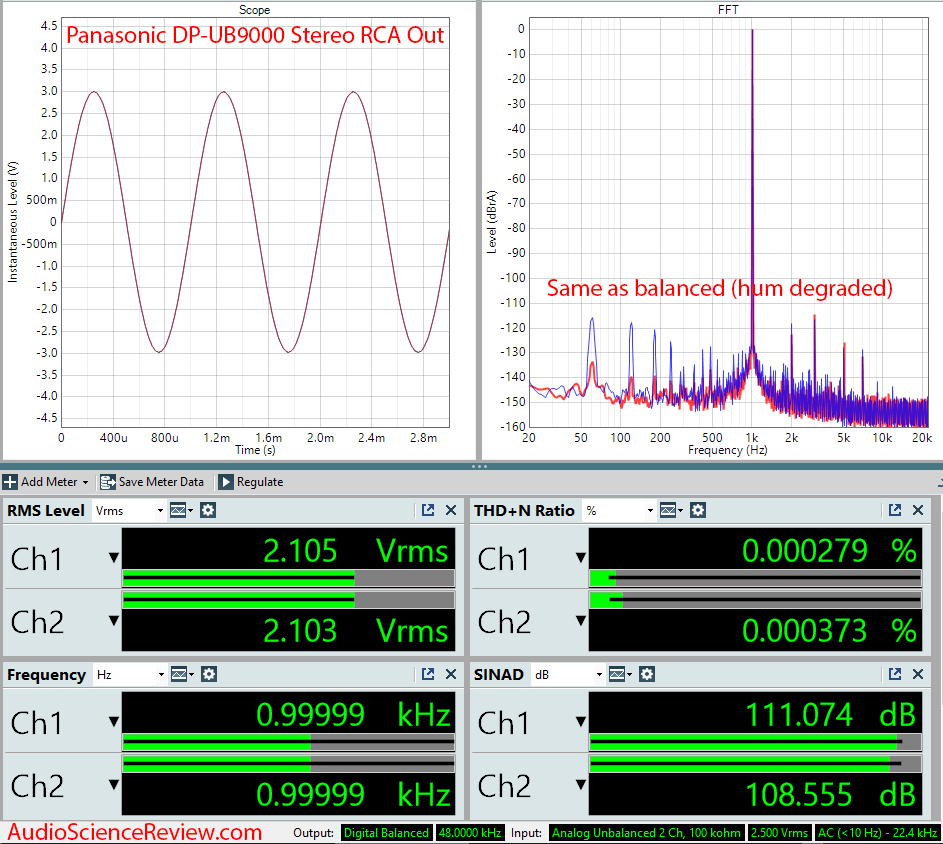The image size is (943, 844).
Task: Open SINAD unit dropdown (dB)
Action: coord(568,674)
